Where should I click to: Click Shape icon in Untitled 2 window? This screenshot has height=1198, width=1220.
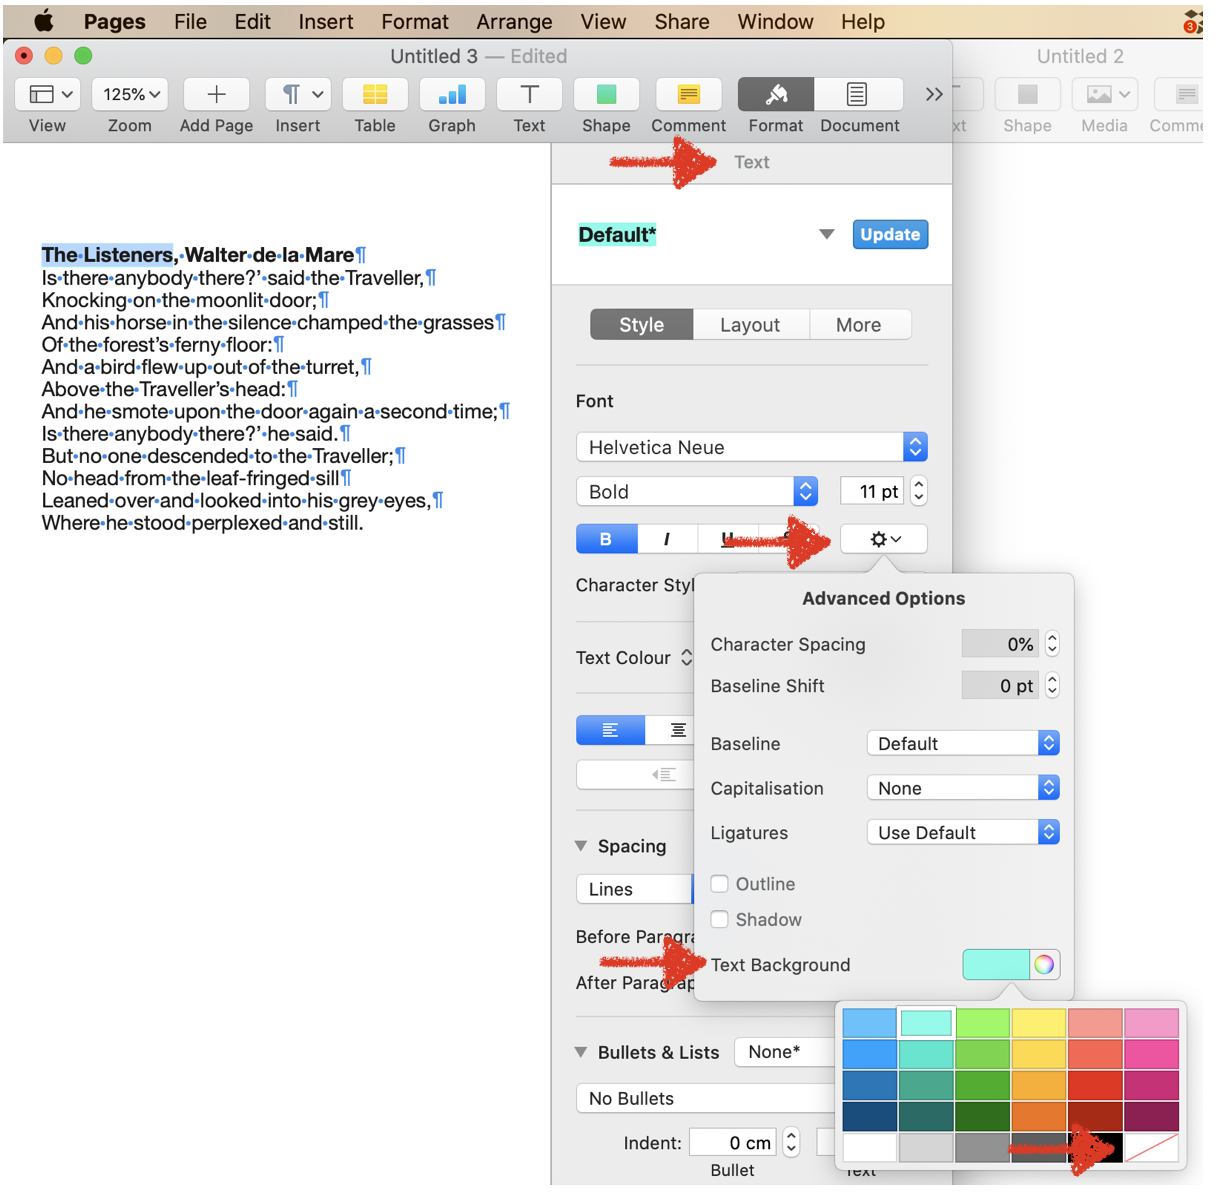(1027, 94)
